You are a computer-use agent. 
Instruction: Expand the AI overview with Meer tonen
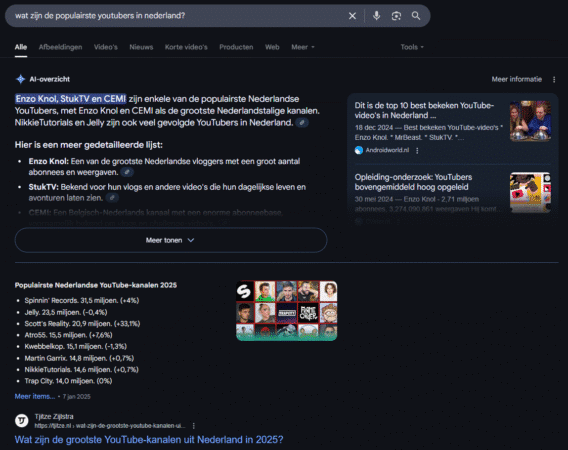[171, 240]
